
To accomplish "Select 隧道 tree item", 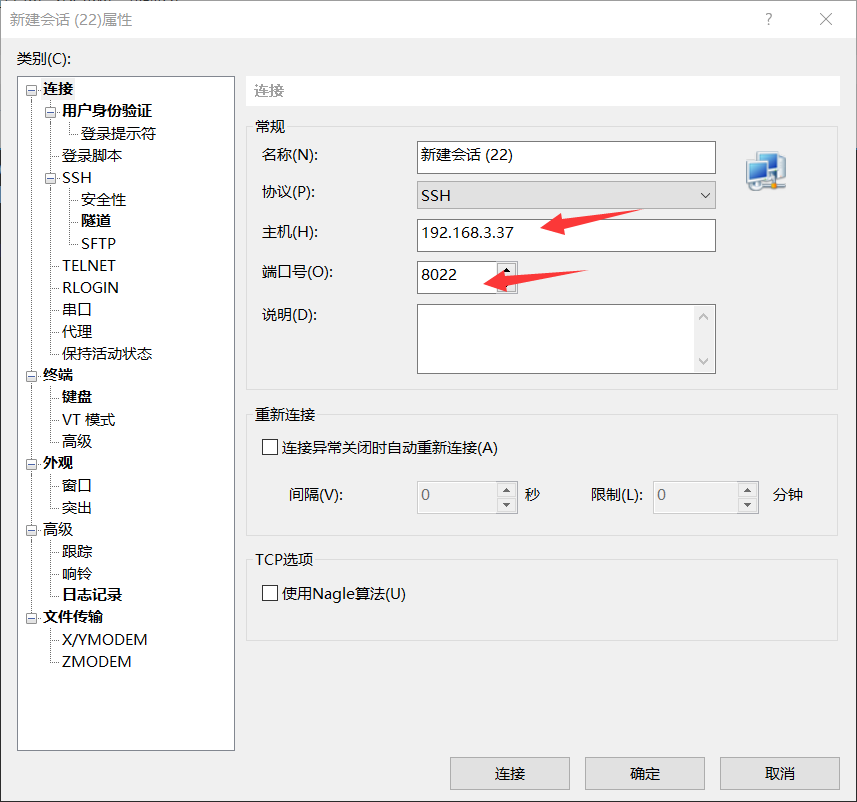I will tap(96, 221).
